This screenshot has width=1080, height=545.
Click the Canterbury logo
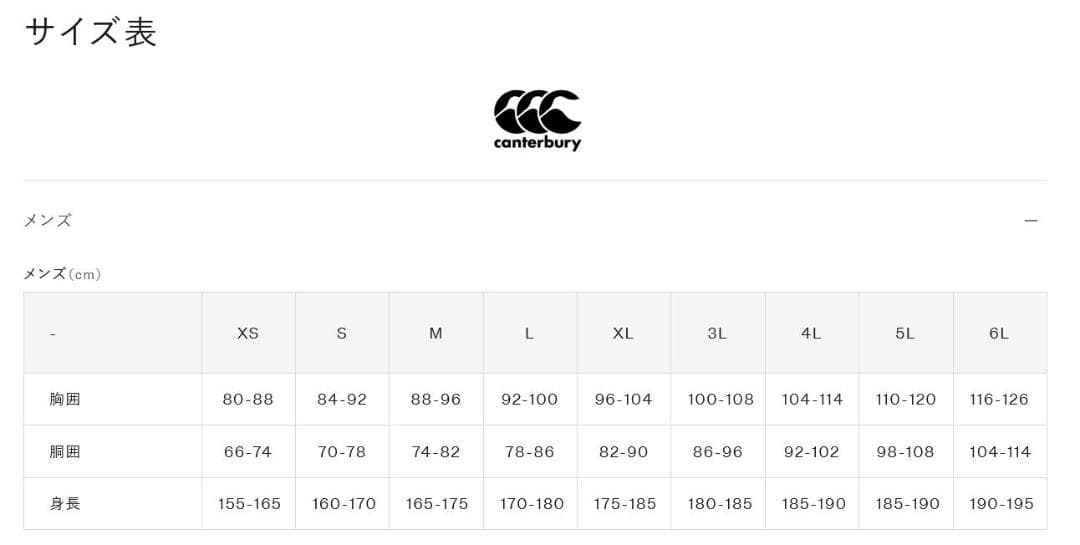[x=537, y=120]
